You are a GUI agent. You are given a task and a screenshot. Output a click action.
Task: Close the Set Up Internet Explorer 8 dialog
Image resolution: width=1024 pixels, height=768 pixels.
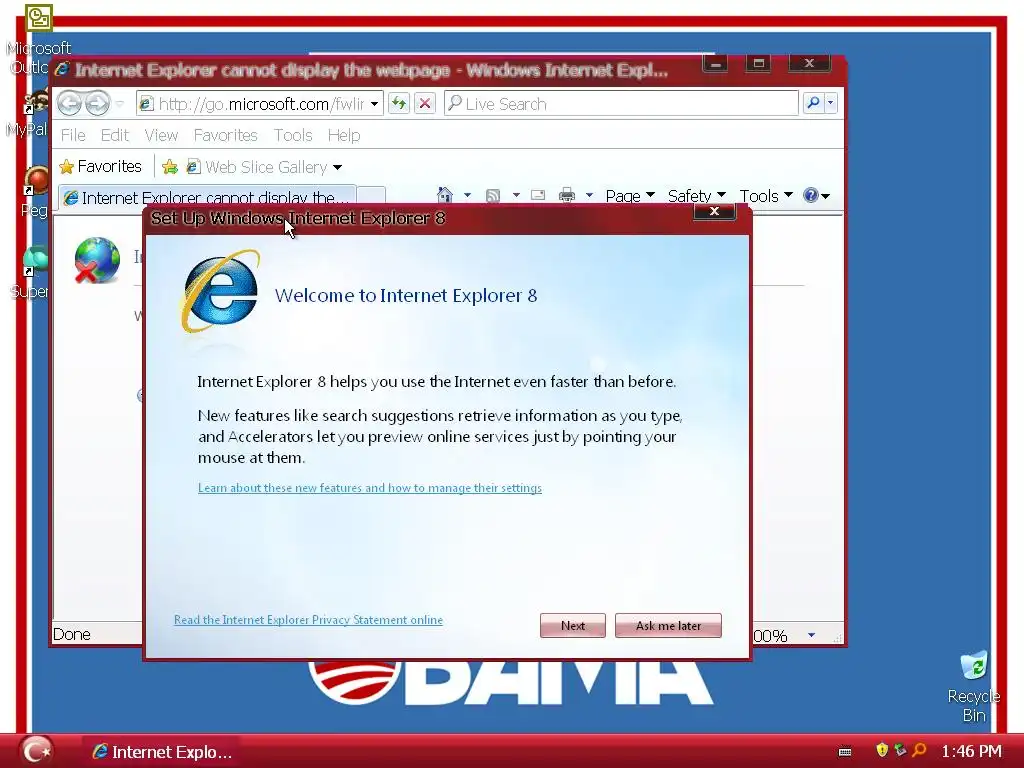714,211
